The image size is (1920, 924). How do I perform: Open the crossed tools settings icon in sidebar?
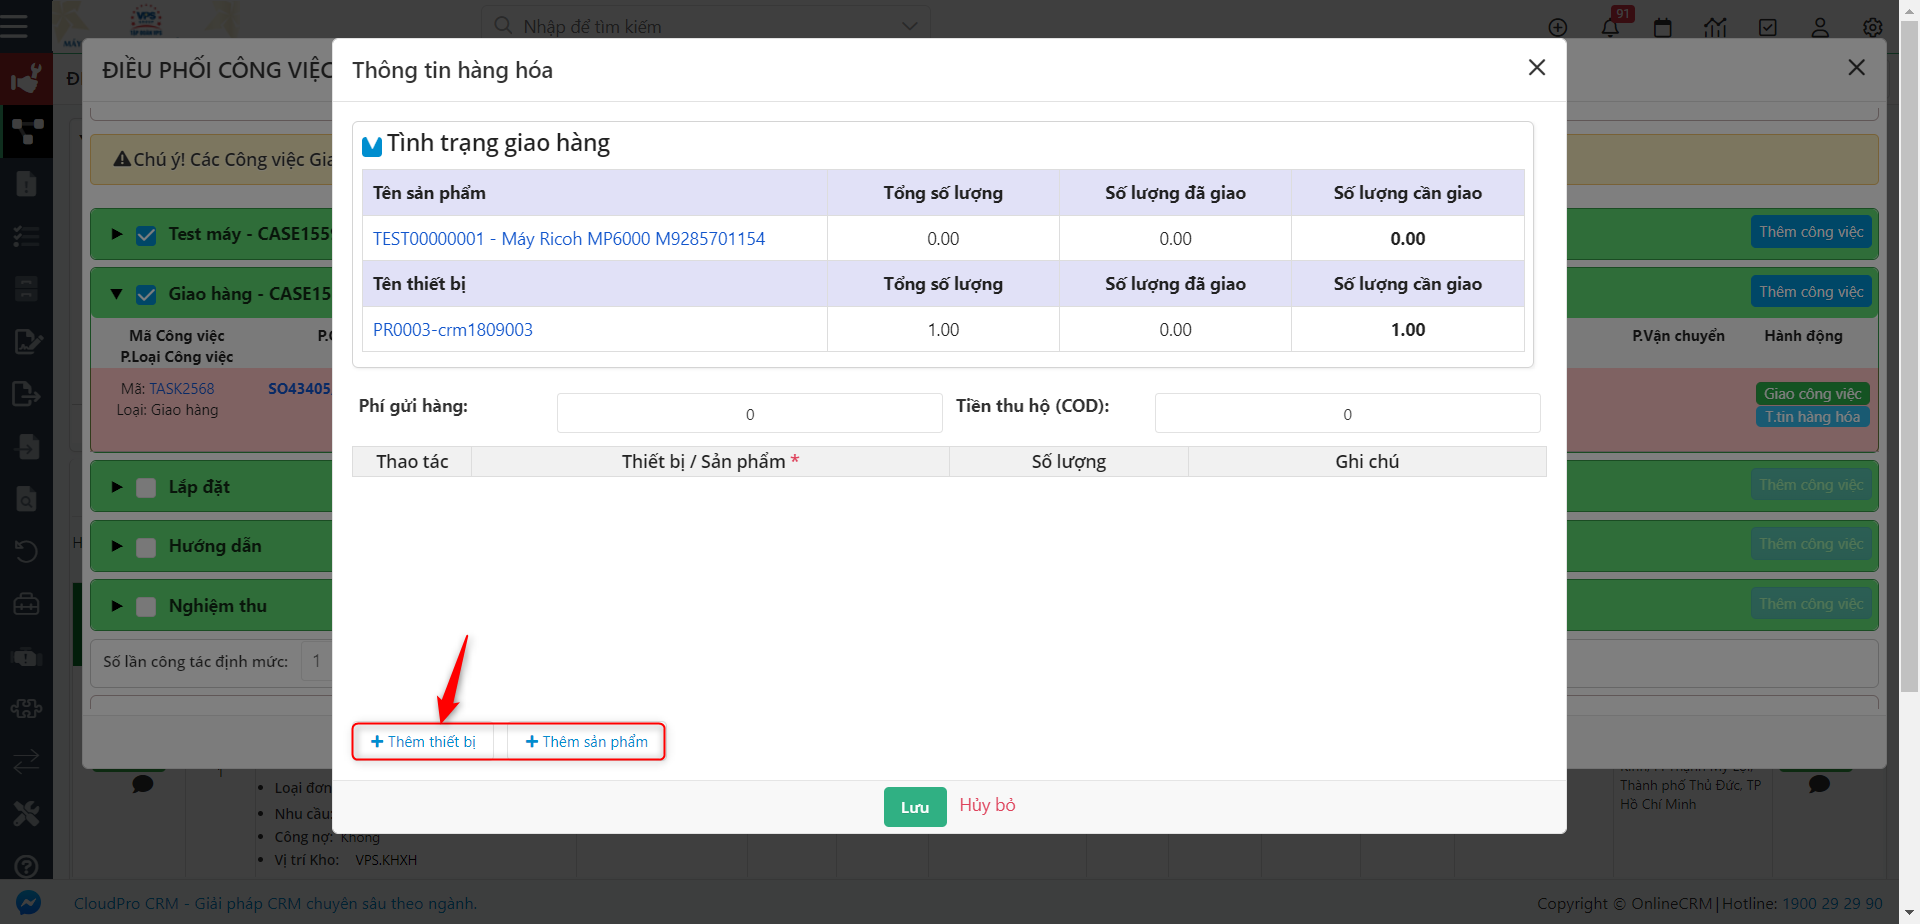point(26,813)
